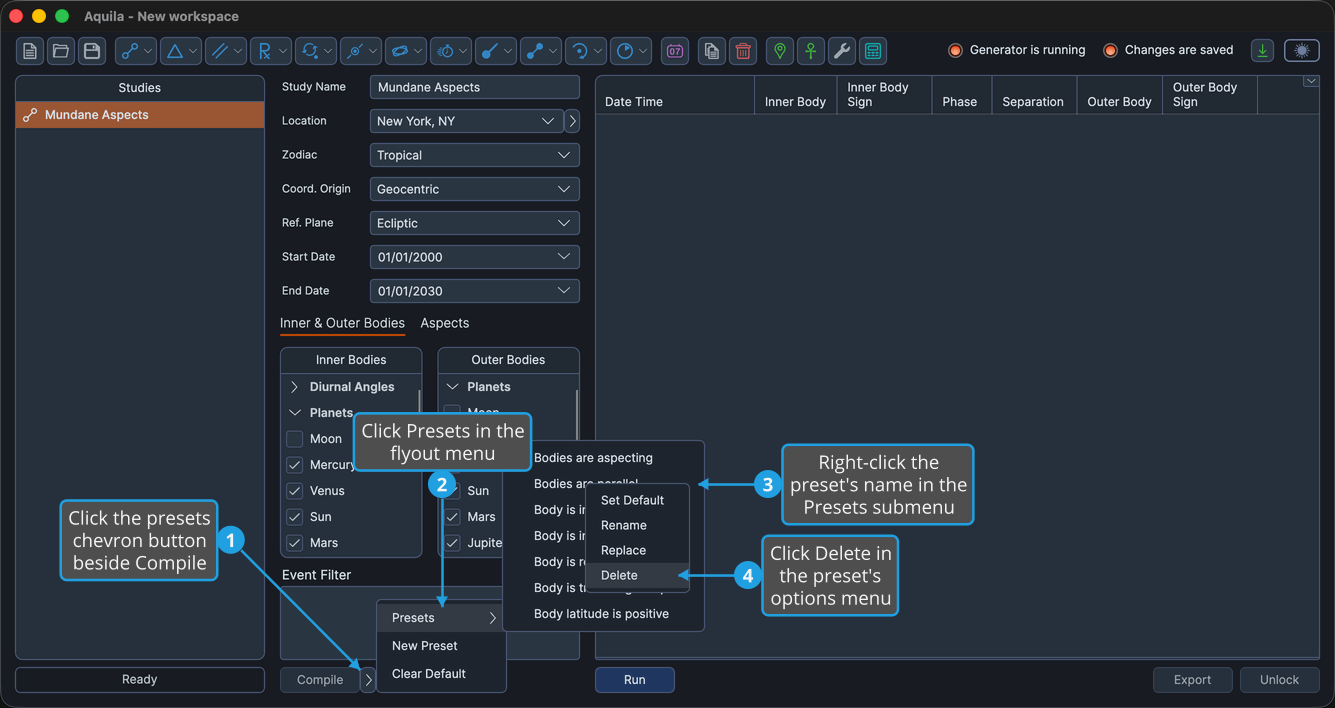
Task: Duplicate study with copy icon
Action: point(712,51)
